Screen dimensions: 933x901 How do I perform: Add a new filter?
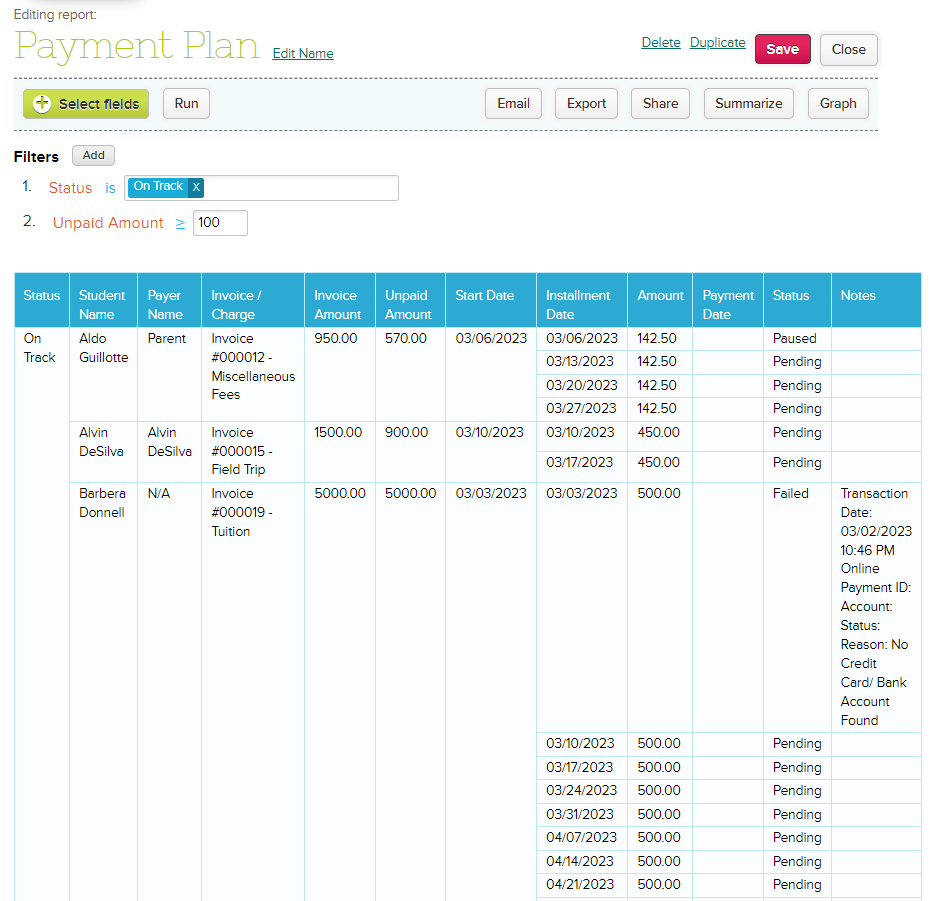pyautogui.click(x=94, y=156)
